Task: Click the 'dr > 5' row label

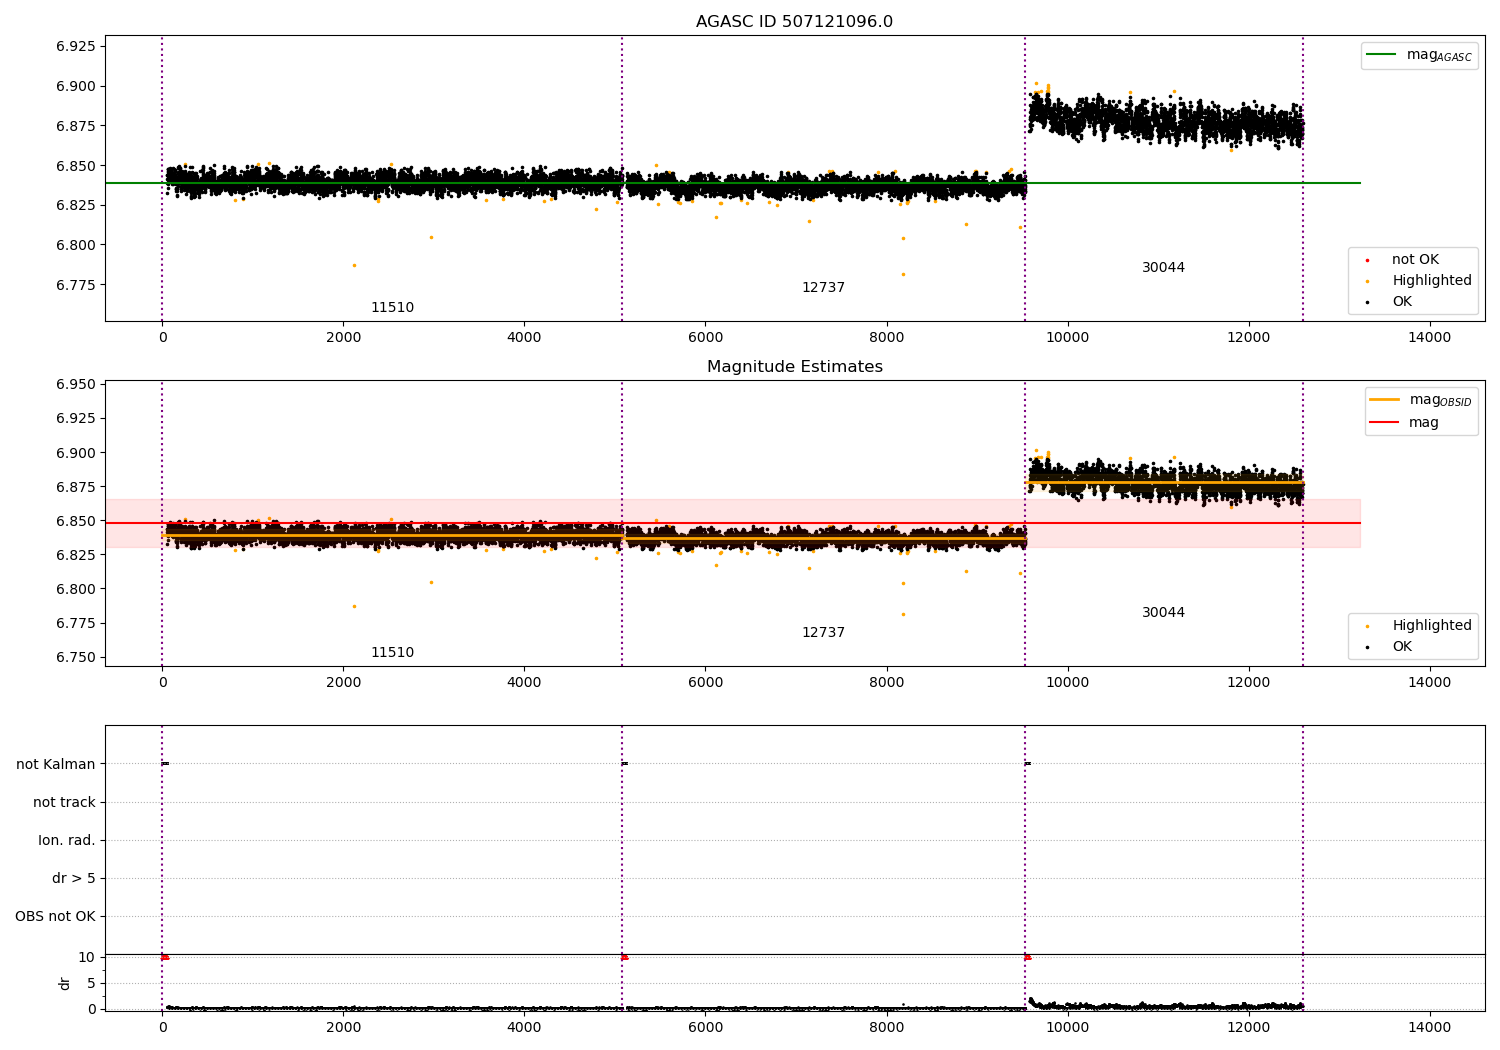Action: pyautogui.click(x=74, y=878)
